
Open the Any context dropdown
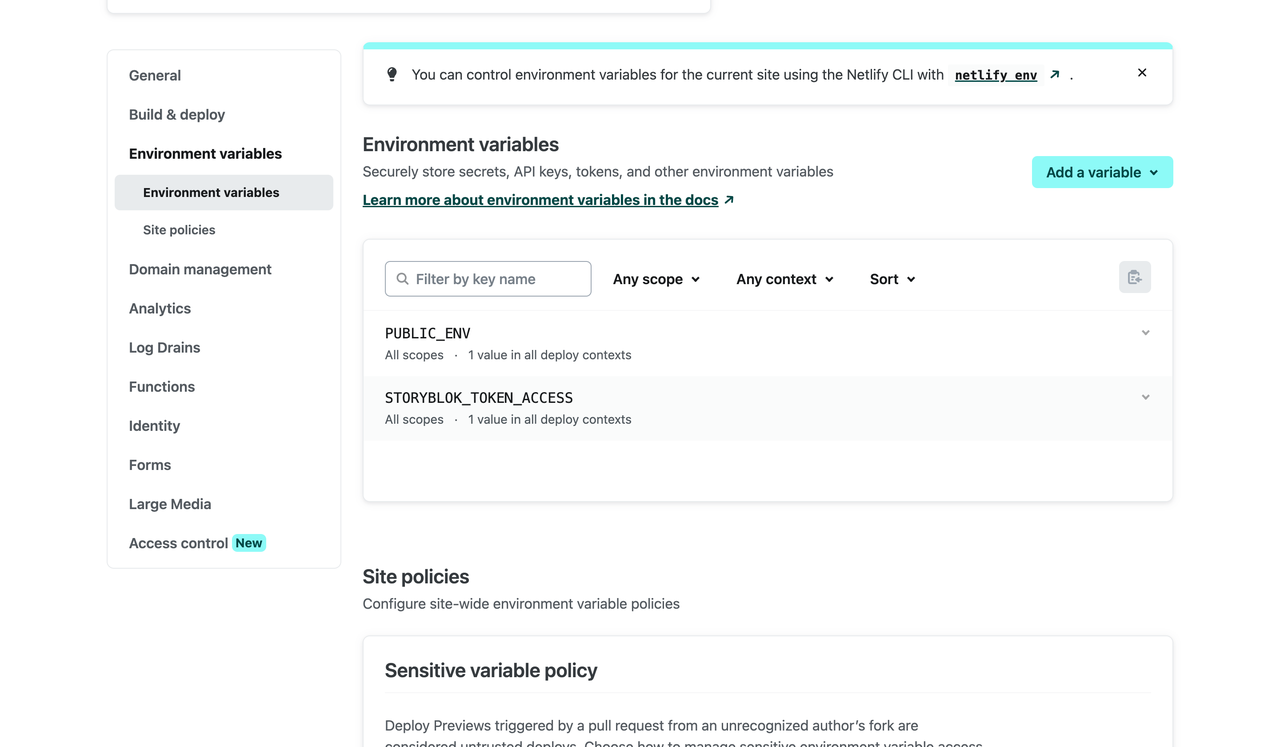(785, 279)
